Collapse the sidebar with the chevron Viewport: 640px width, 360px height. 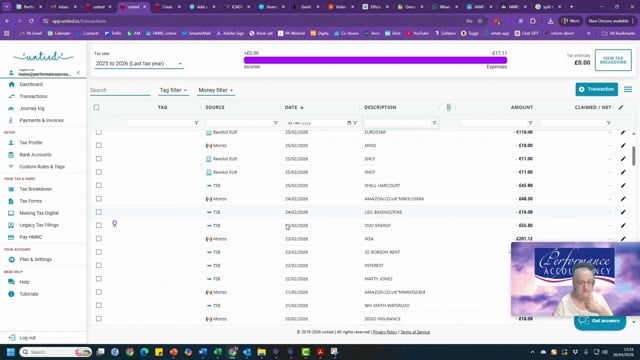pos(78,73)
